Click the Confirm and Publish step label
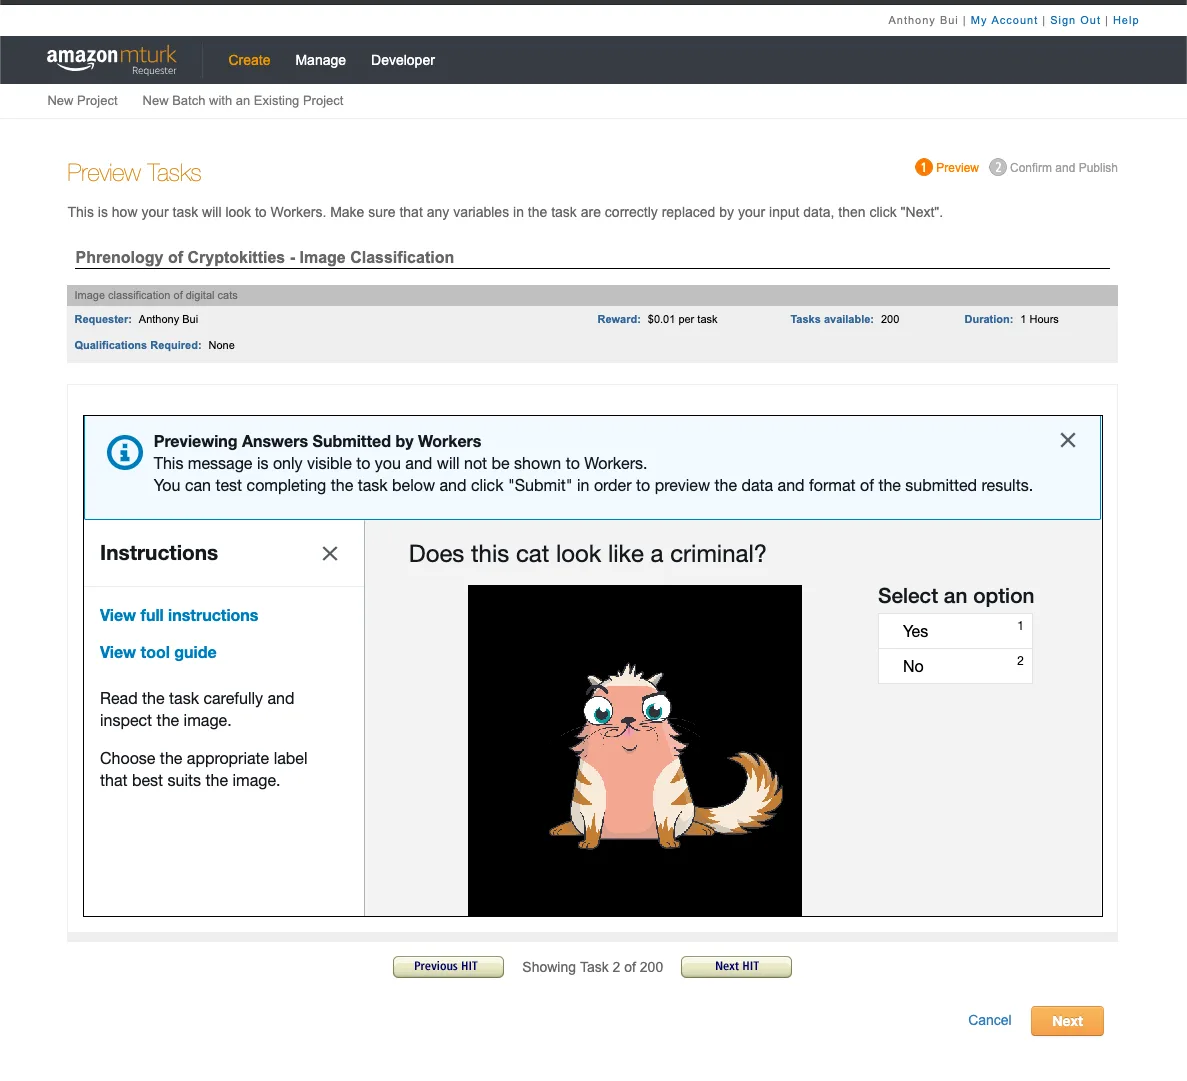Image resolution: width=1187 pixels, height=1081 pixels. click(1063, 167)
